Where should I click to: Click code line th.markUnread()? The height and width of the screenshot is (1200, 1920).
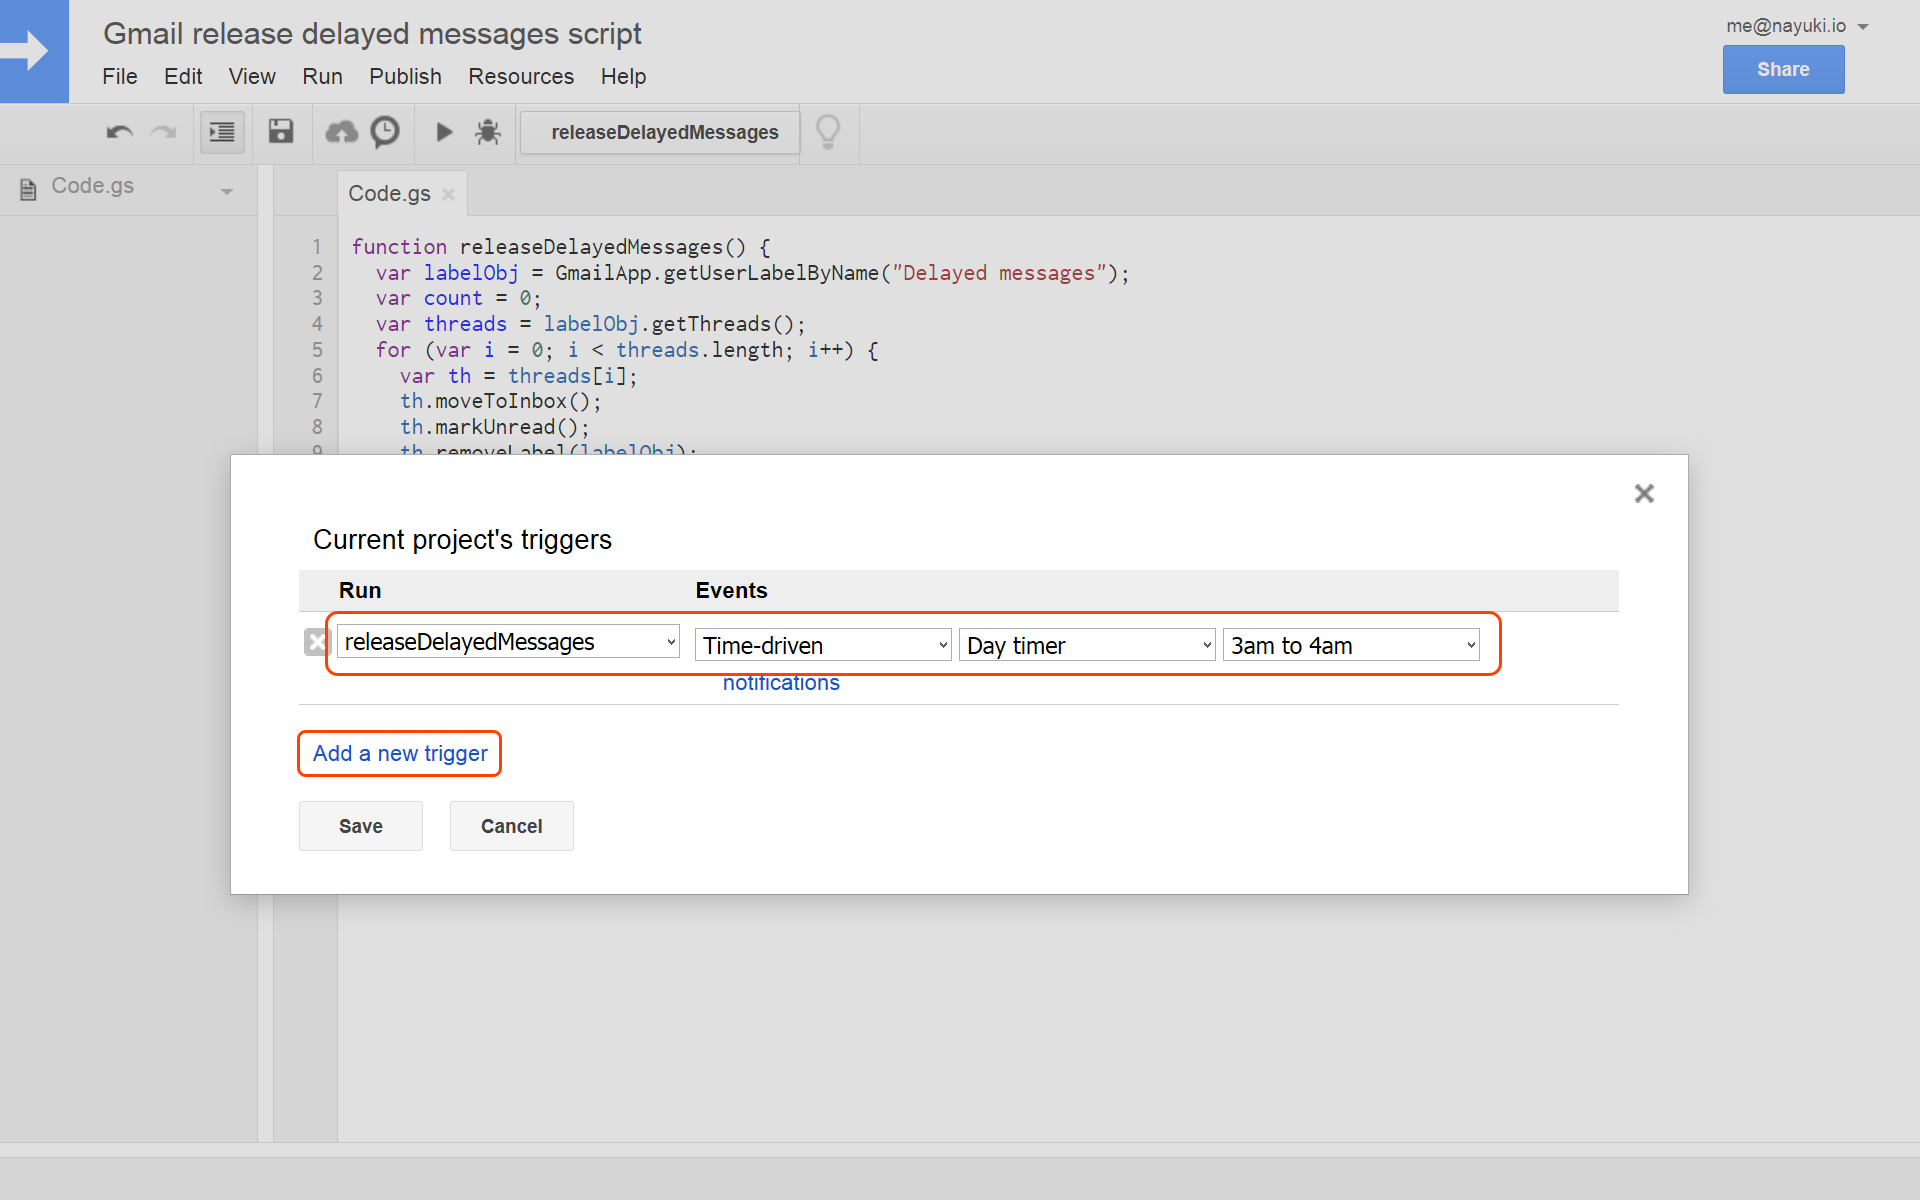point(494,427)
